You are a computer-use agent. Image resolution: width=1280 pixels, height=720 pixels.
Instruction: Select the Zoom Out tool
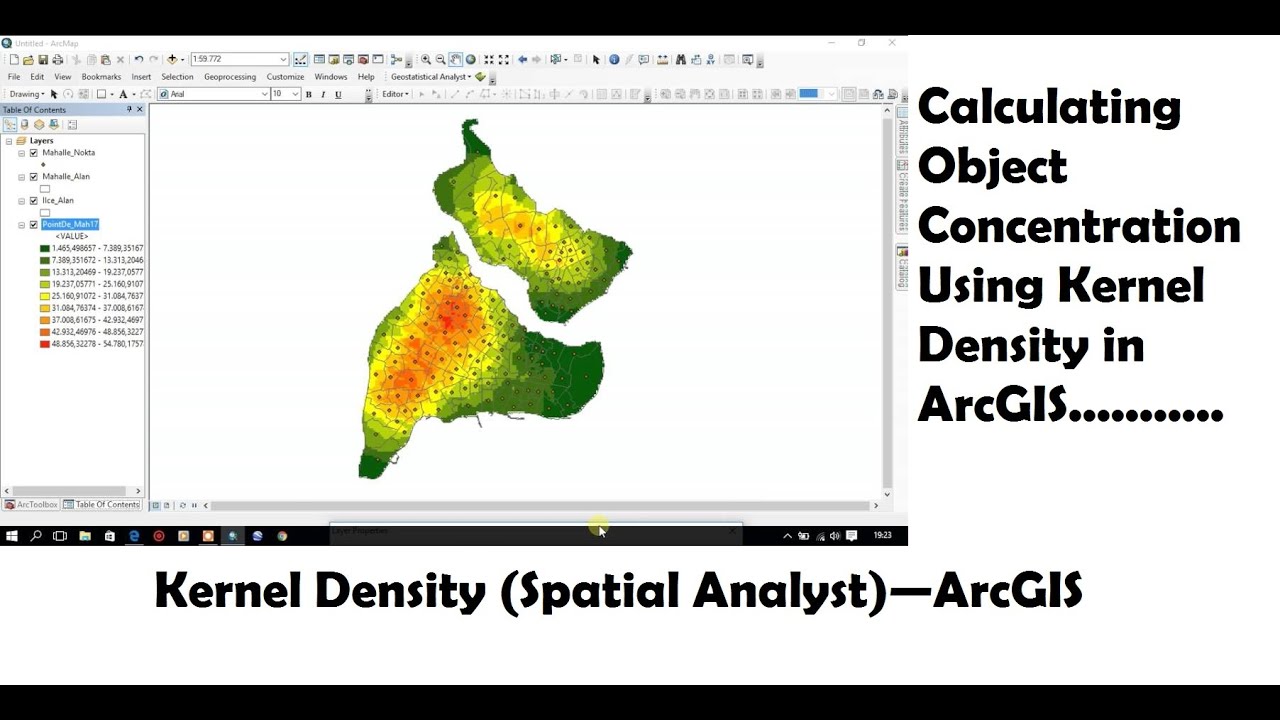pos(440,60)
